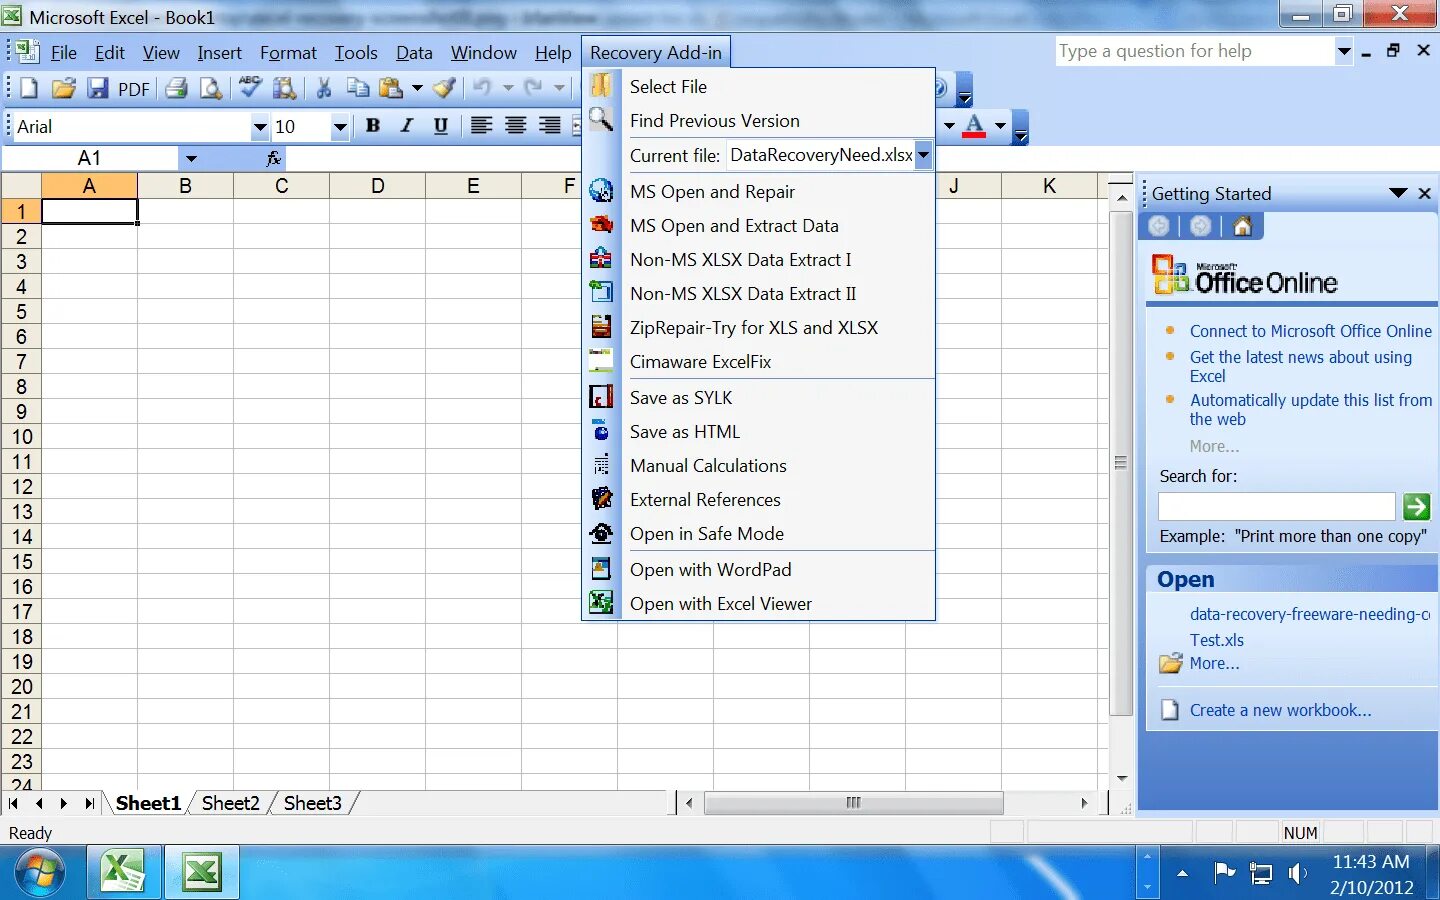Click Create a new workbook link
Screen dimensions: 1440x900
pyautogui.click(x=1280, y=710)
